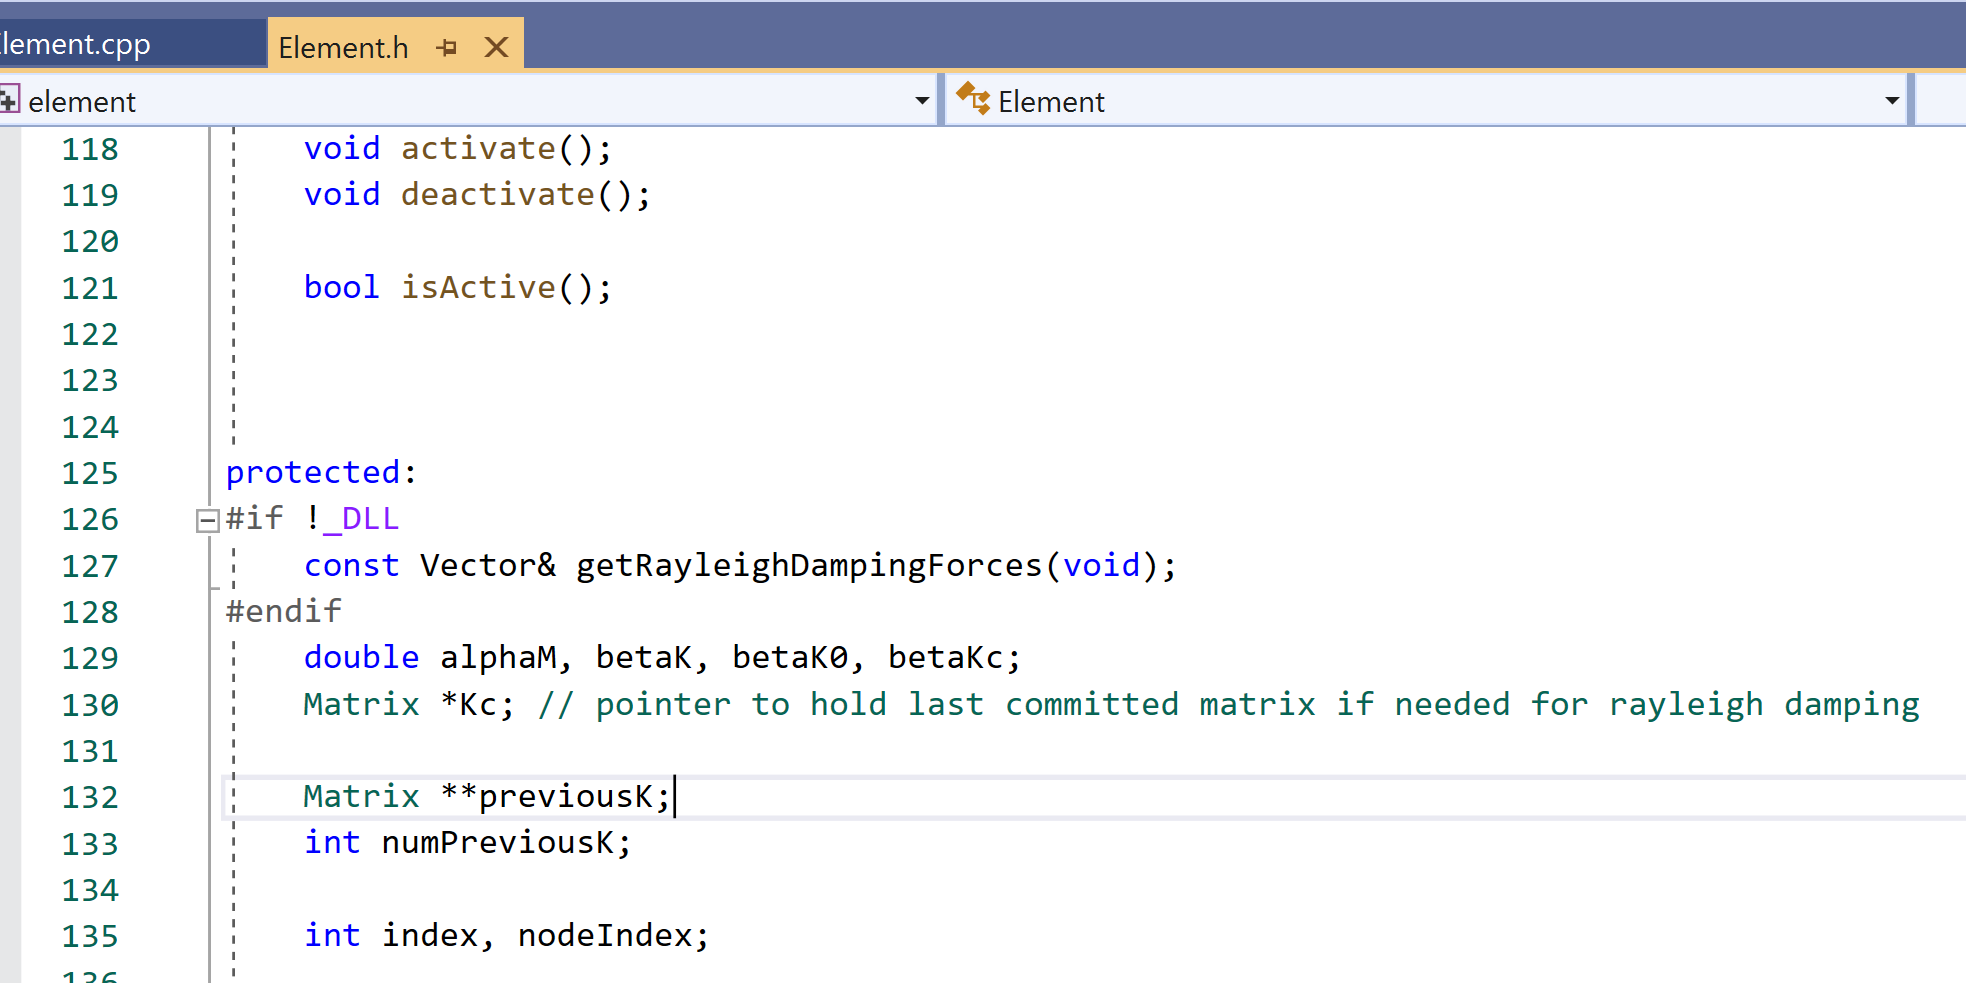Screen dimensions: 1966x983
Task: Click the alphaM variable name
Action: (498, 657)
